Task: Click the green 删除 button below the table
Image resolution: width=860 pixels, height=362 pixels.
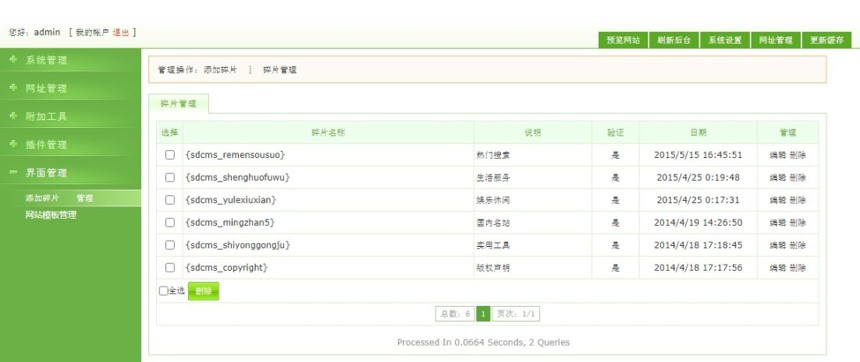Action: [203, 291]
